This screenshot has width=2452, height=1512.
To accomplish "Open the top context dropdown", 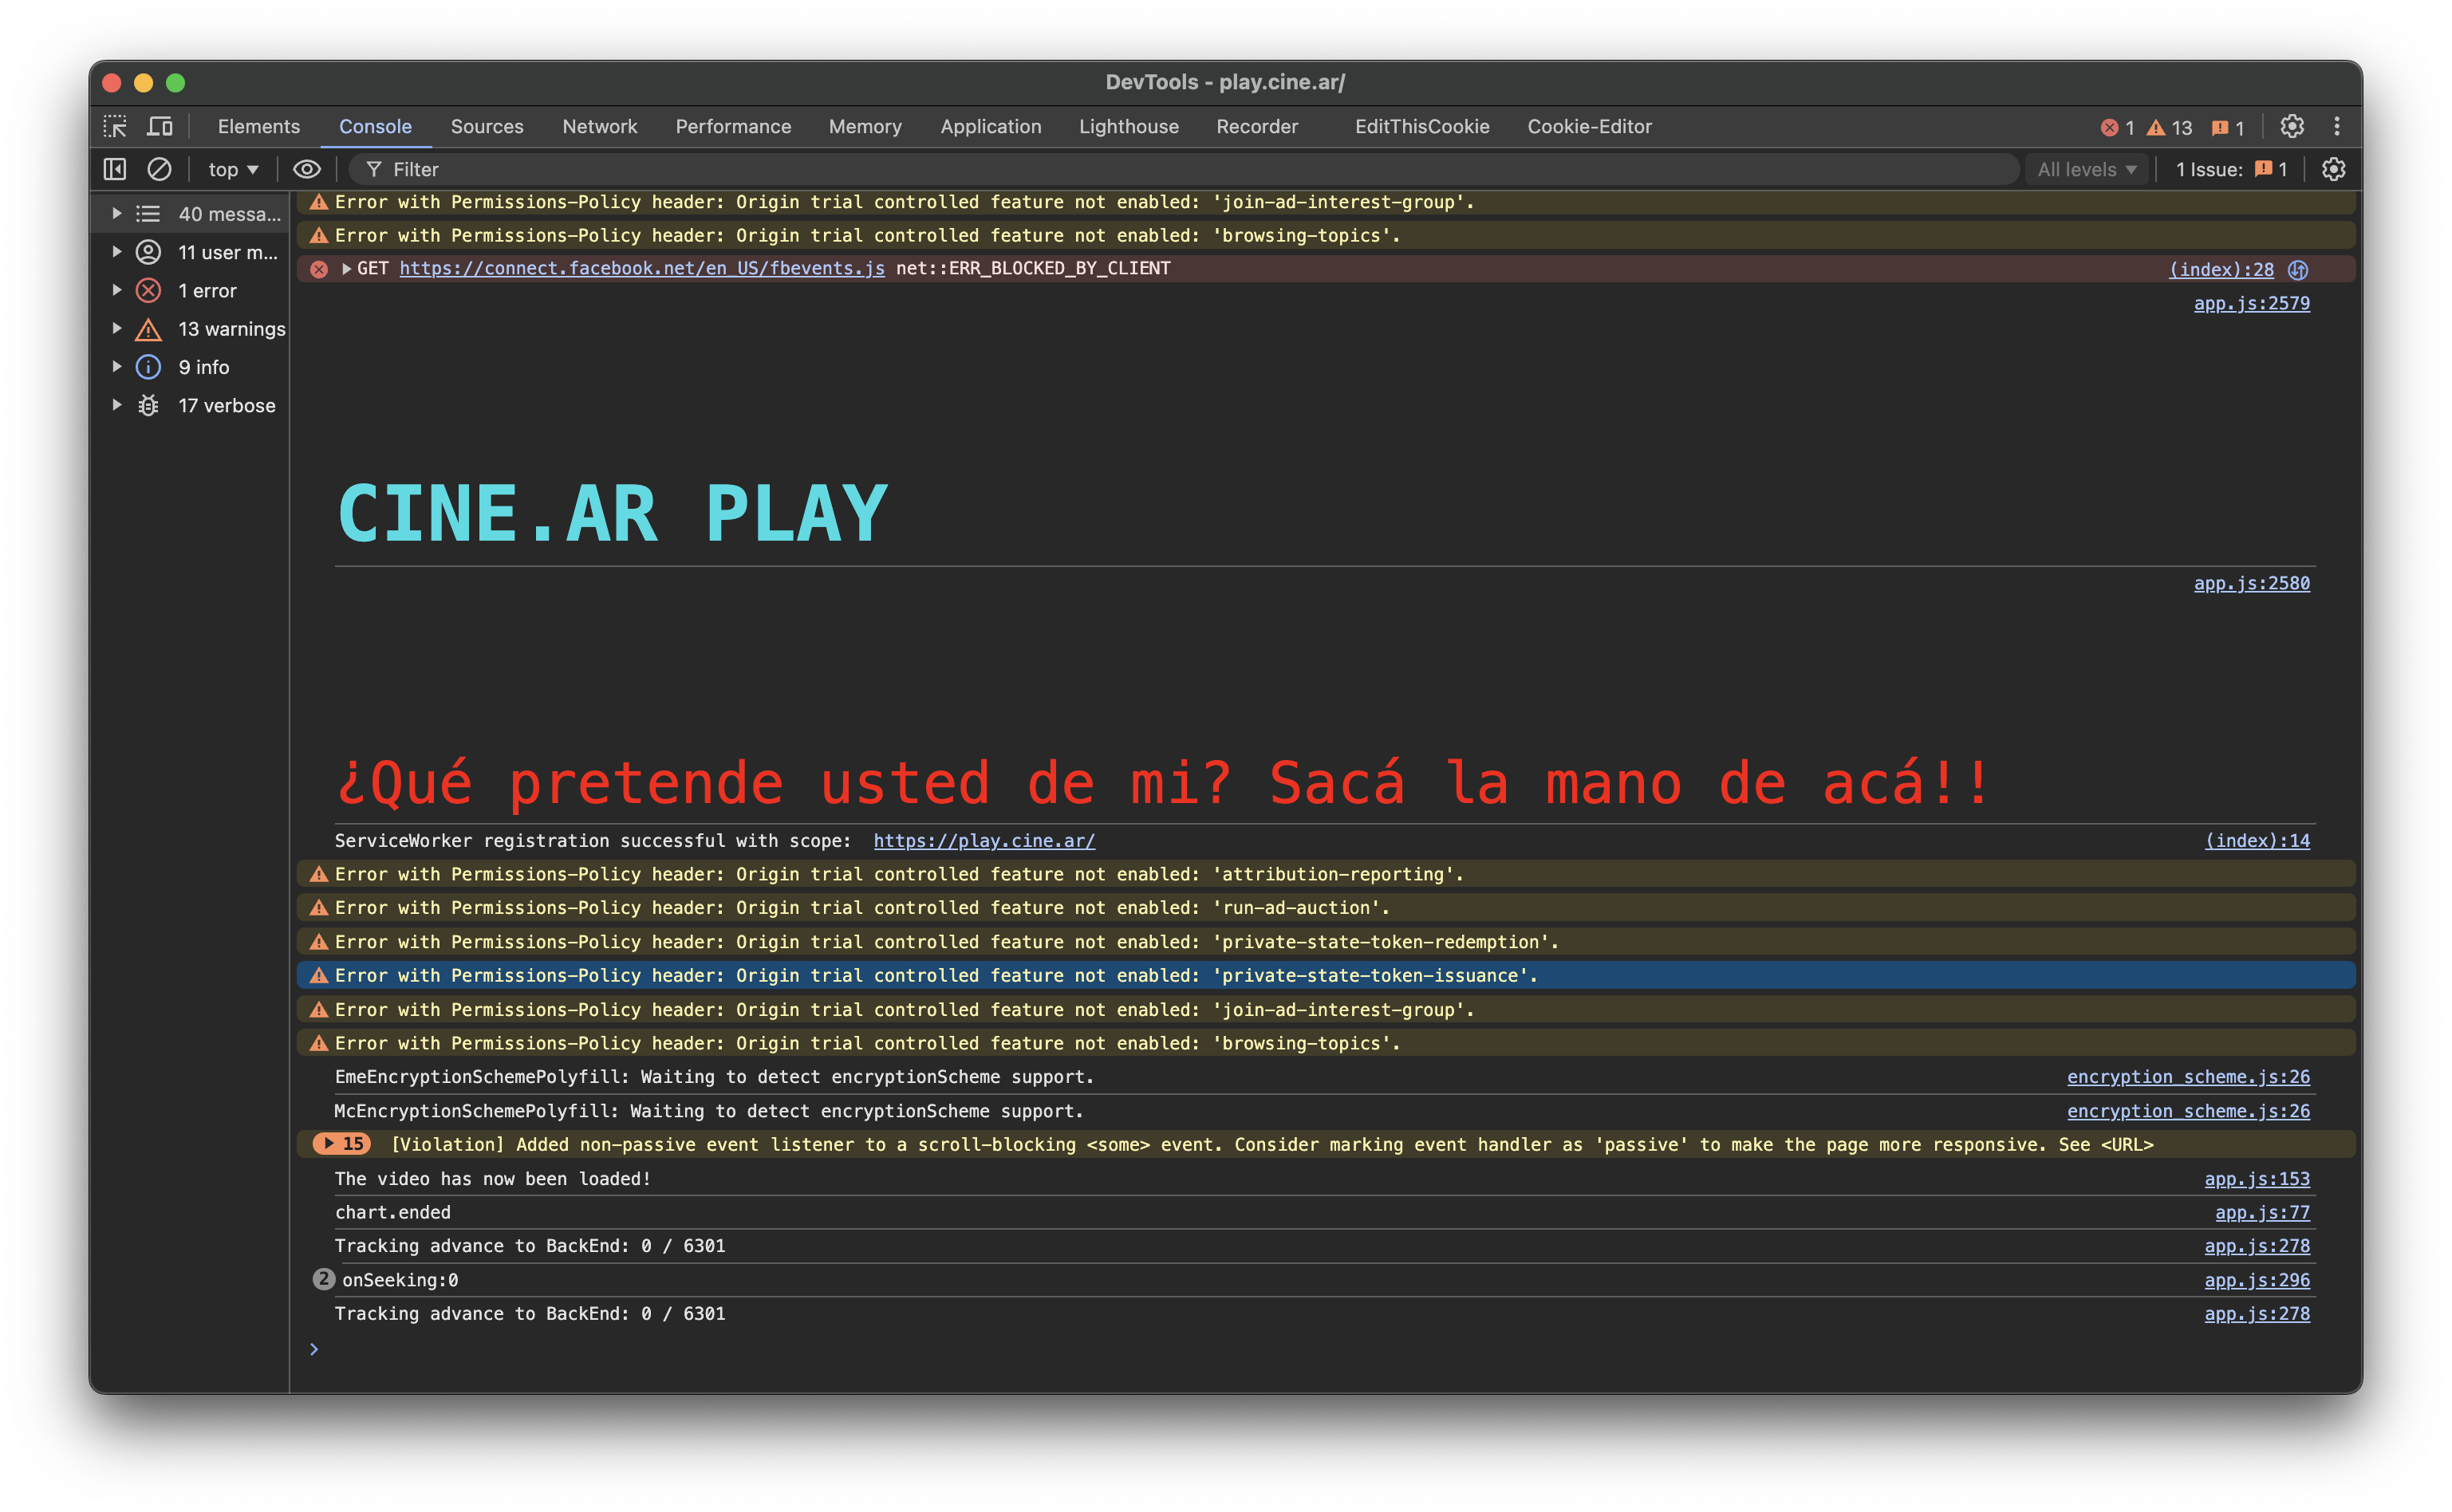I will click(232, 169).
